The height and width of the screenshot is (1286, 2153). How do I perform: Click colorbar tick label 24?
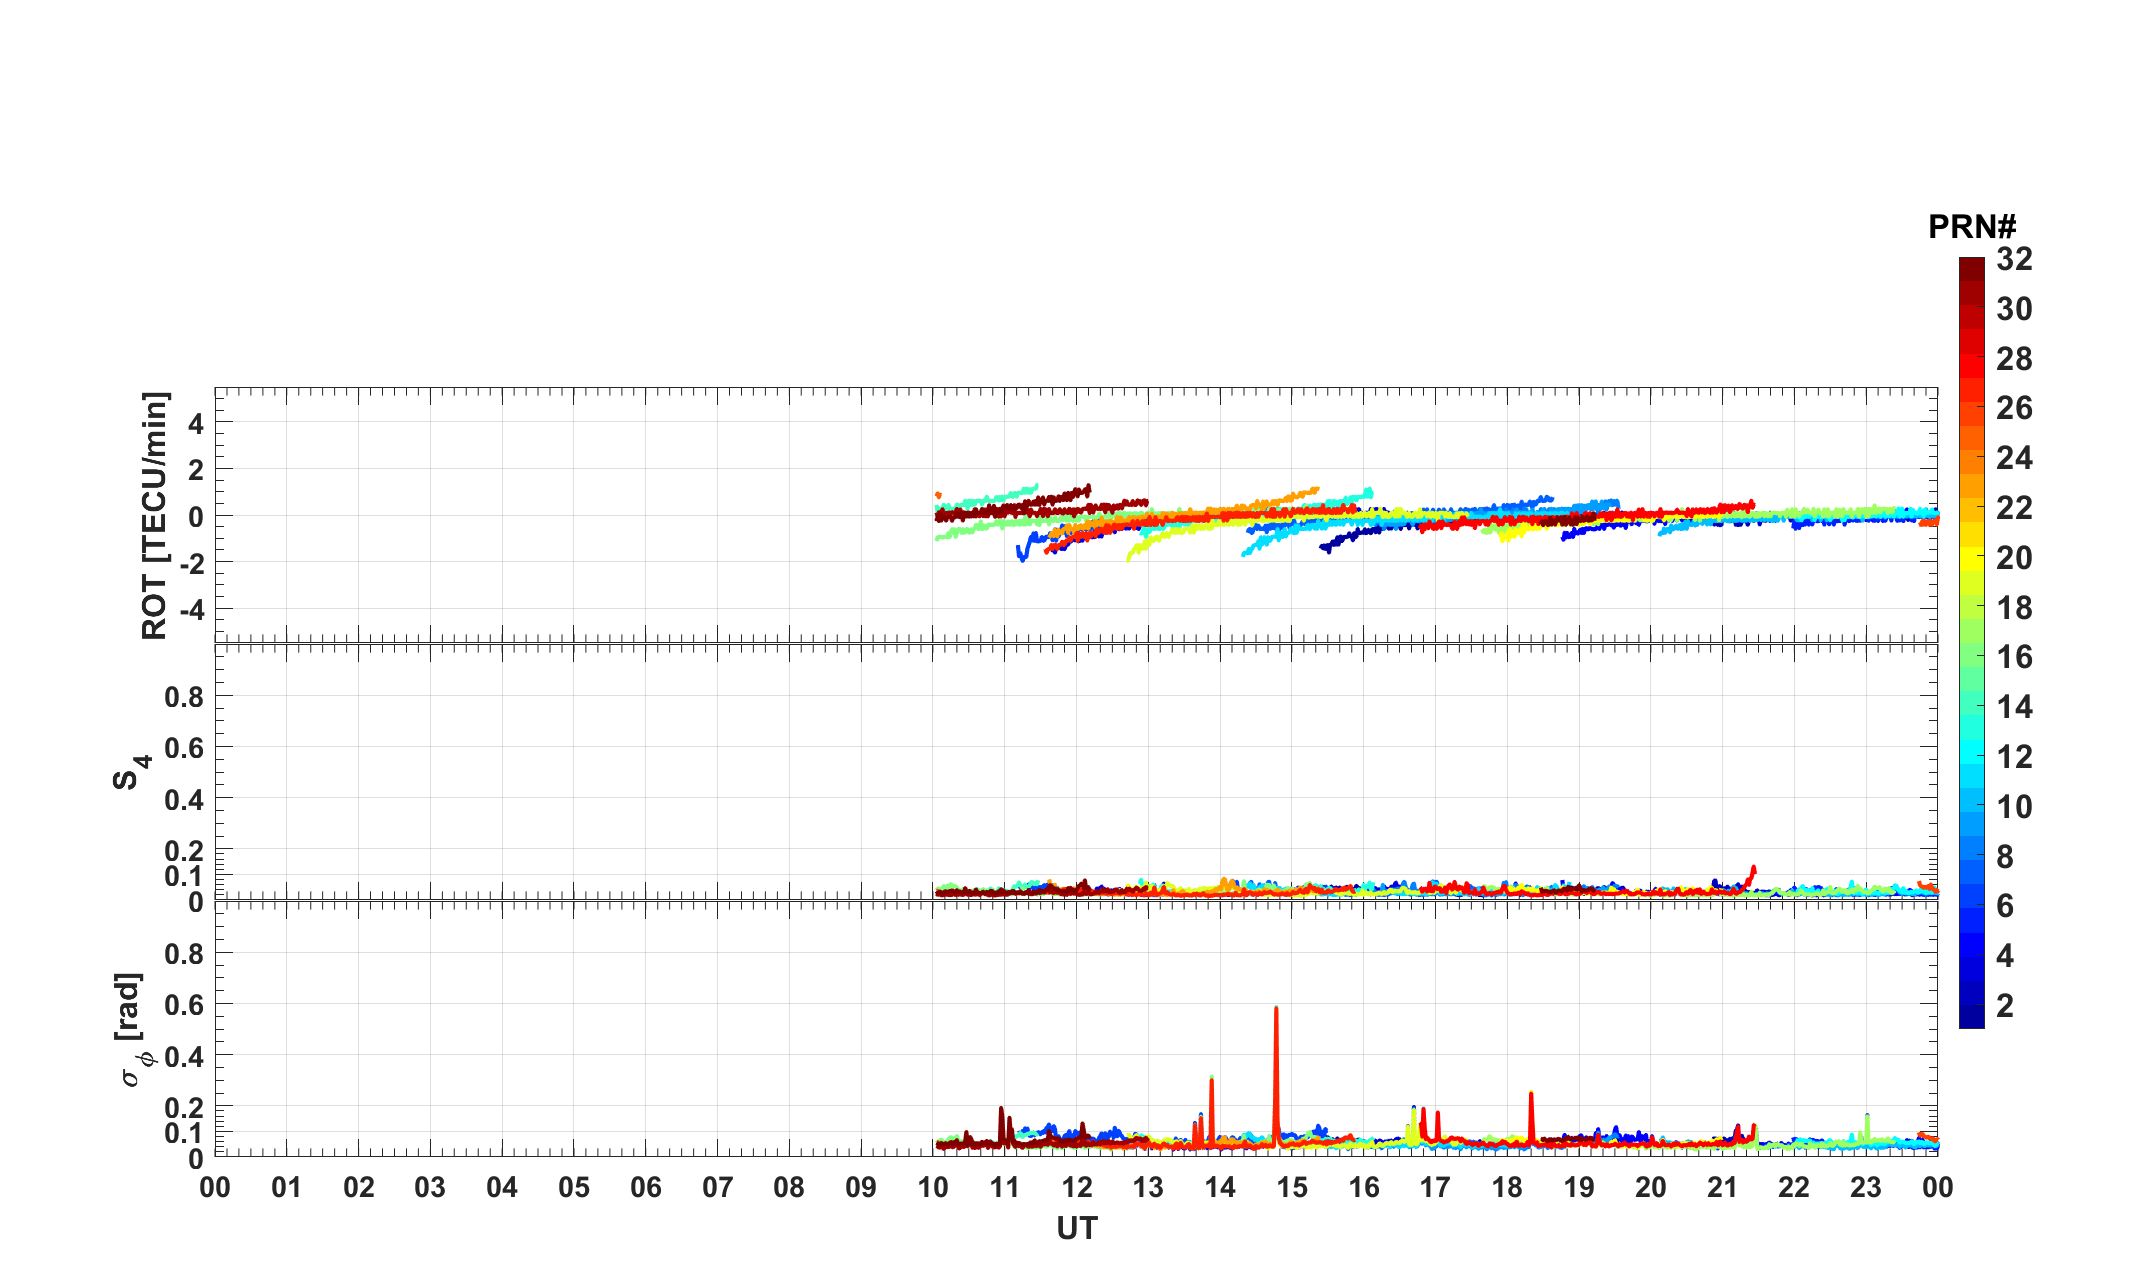[2014, 458]
